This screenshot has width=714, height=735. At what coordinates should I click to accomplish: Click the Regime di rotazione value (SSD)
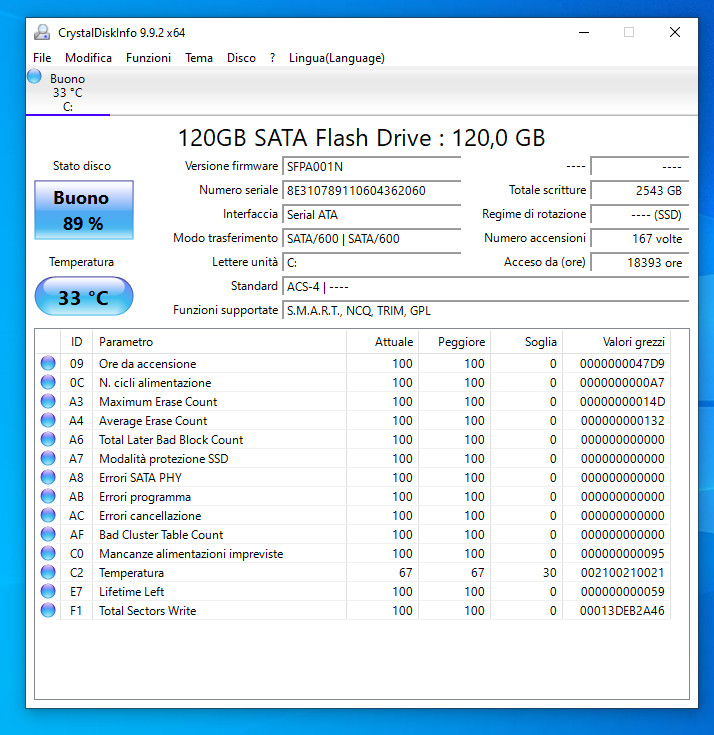pos(639,215)
